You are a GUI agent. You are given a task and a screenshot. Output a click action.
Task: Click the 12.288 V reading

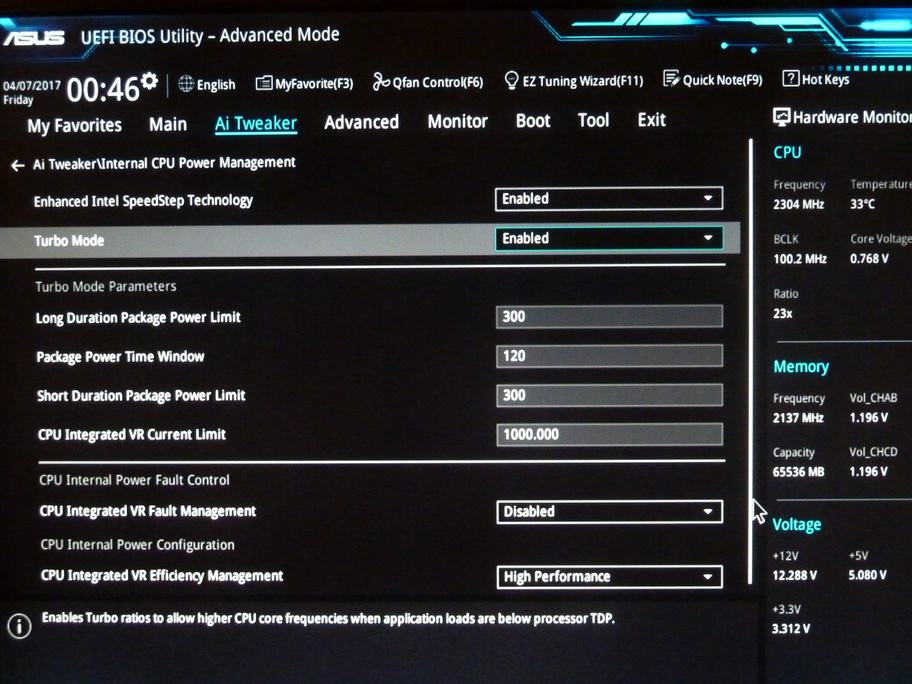(795, 575)
